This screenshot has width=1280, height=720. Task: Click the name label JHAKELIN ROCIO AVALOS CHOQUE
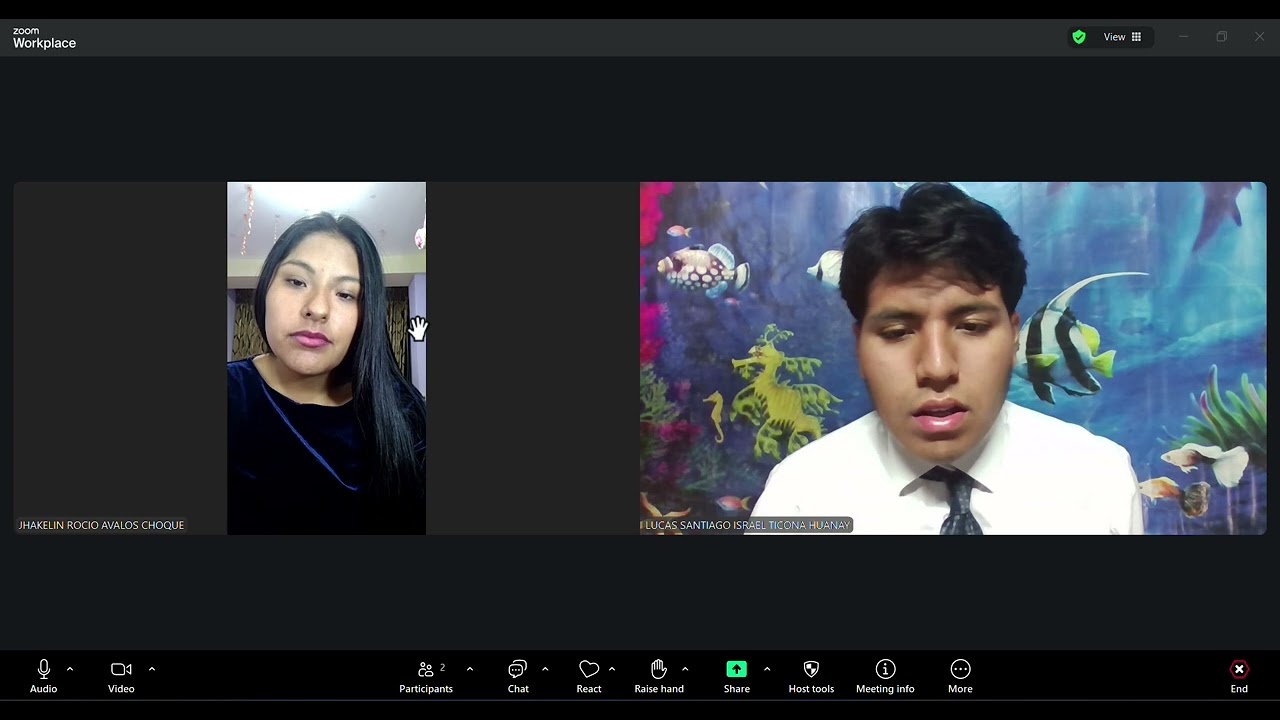click(x=101, y=525)
